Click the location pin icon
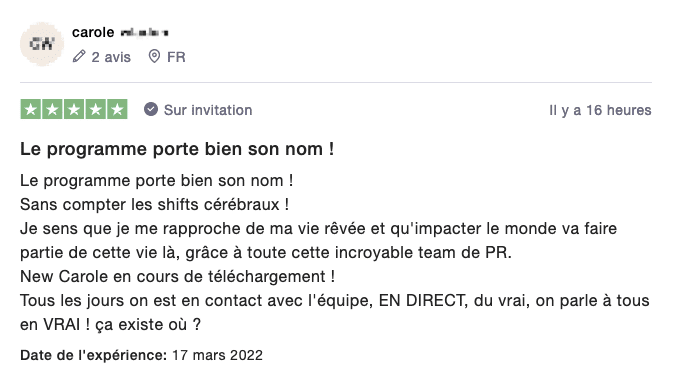This screenshot has height=380, width=674. pos(154,56)
